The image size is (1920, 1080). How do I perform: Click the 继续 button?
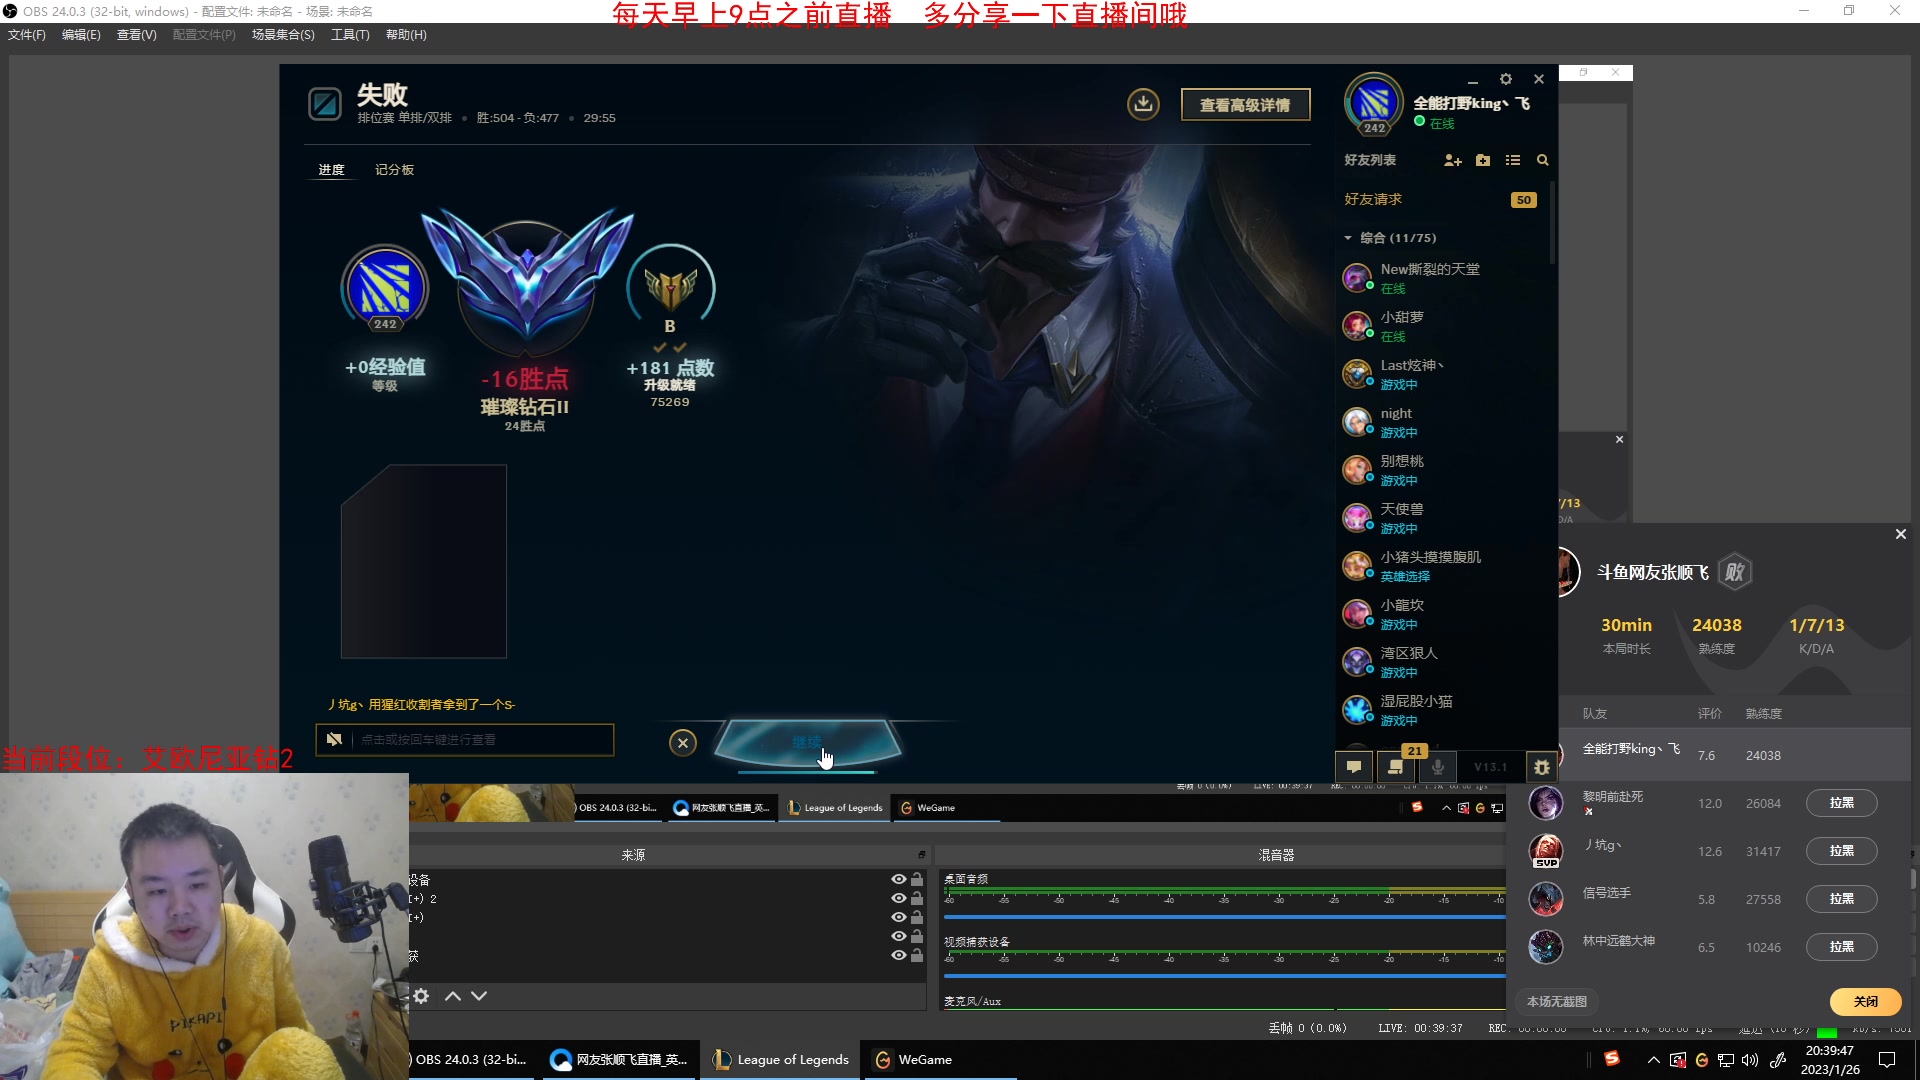click(x=807, y=743)
